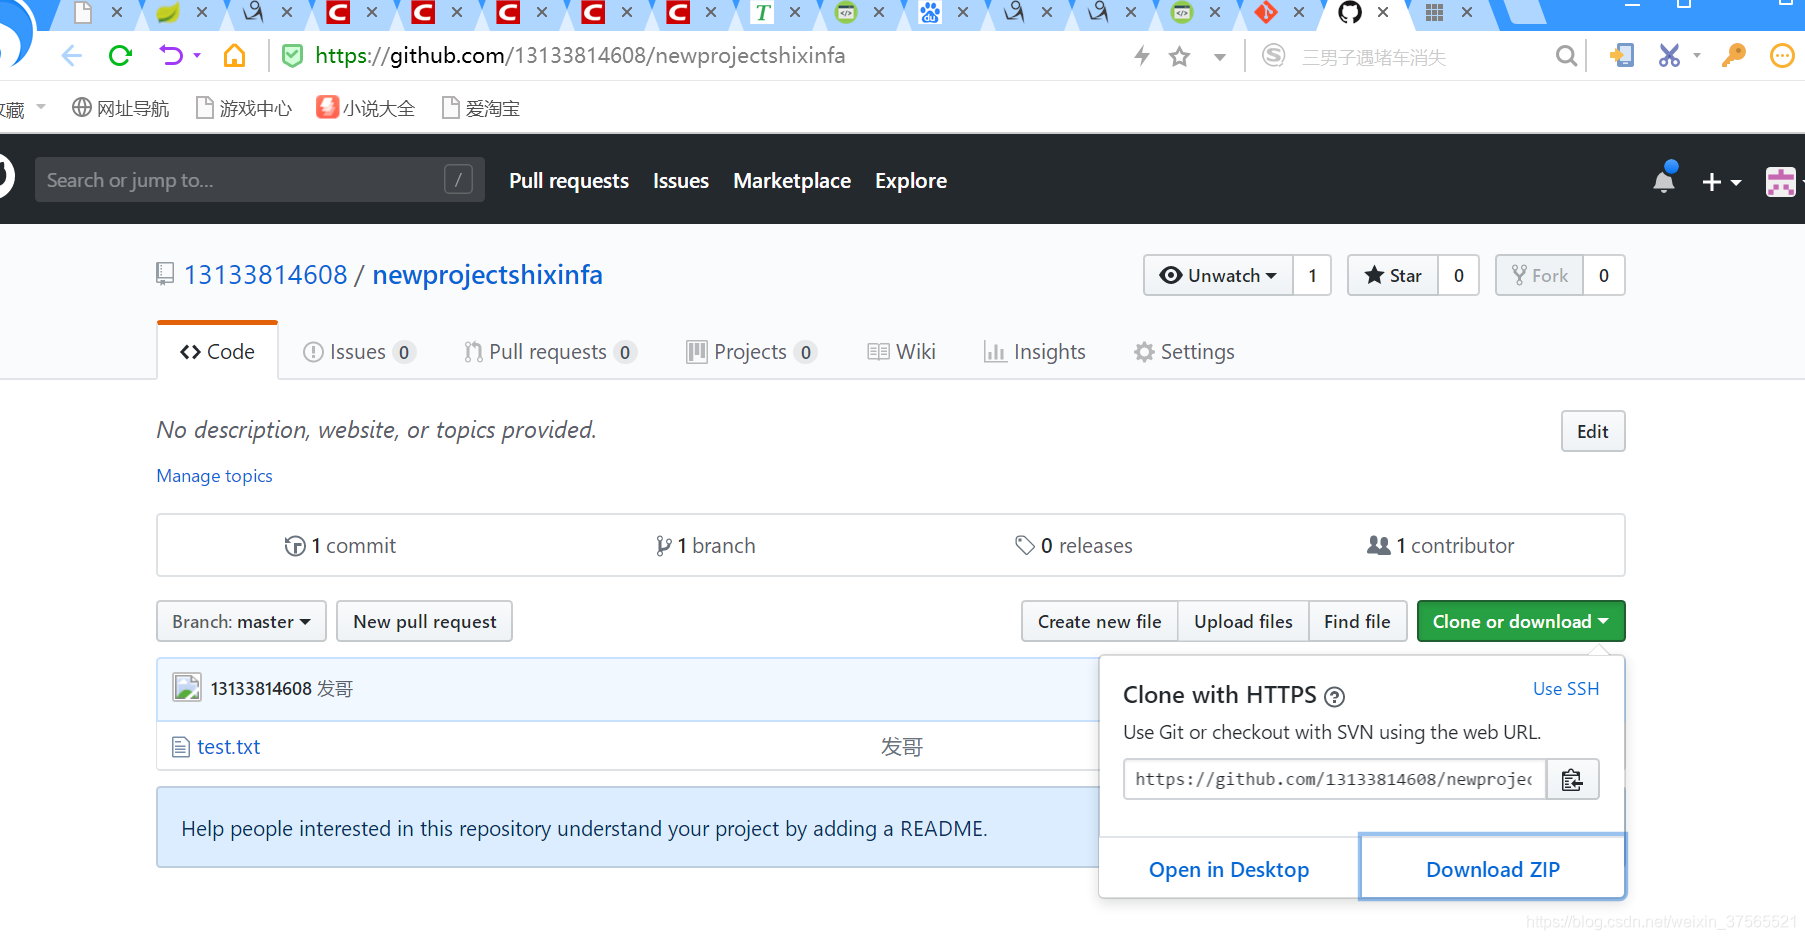The image size is (1805, 940).
Task: Switch to the green T tab
Action: [763, 13]
